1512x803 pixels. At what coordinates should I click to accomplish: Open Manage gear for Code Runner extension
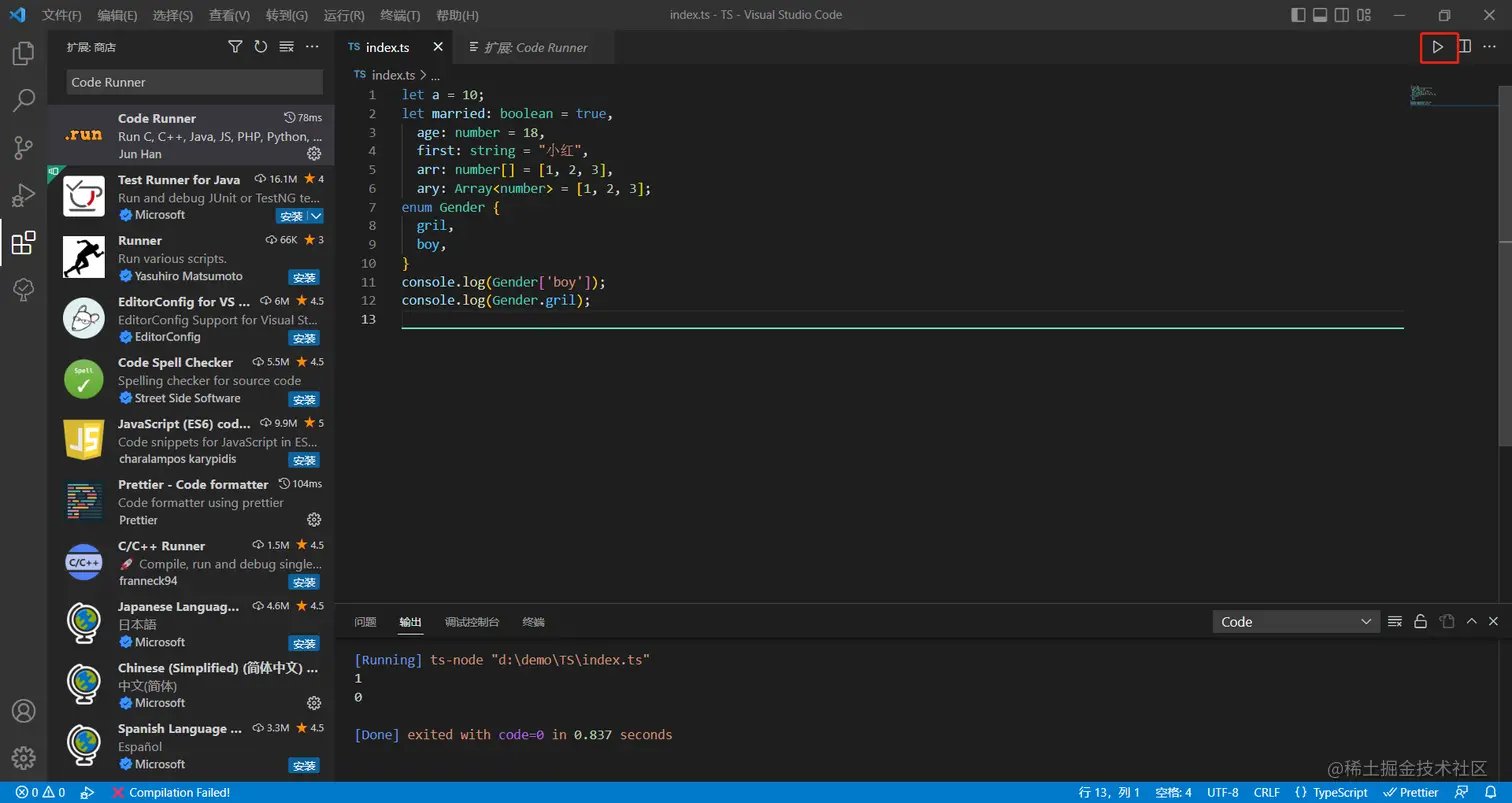pyautogui.click(x=313, y=154)
